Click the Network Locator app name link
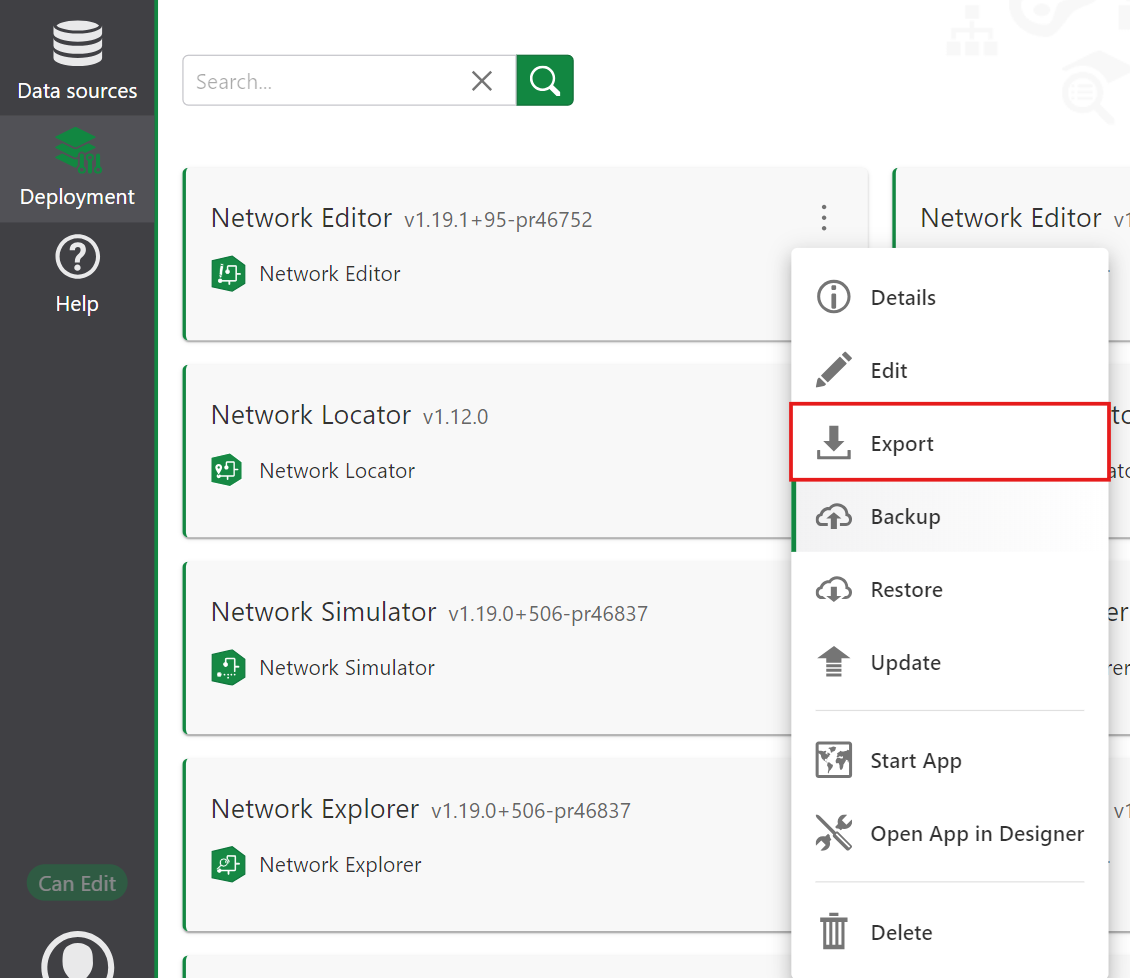This screenshot has height=978, width=1130. pyautogui.click(x=337, y=471)
